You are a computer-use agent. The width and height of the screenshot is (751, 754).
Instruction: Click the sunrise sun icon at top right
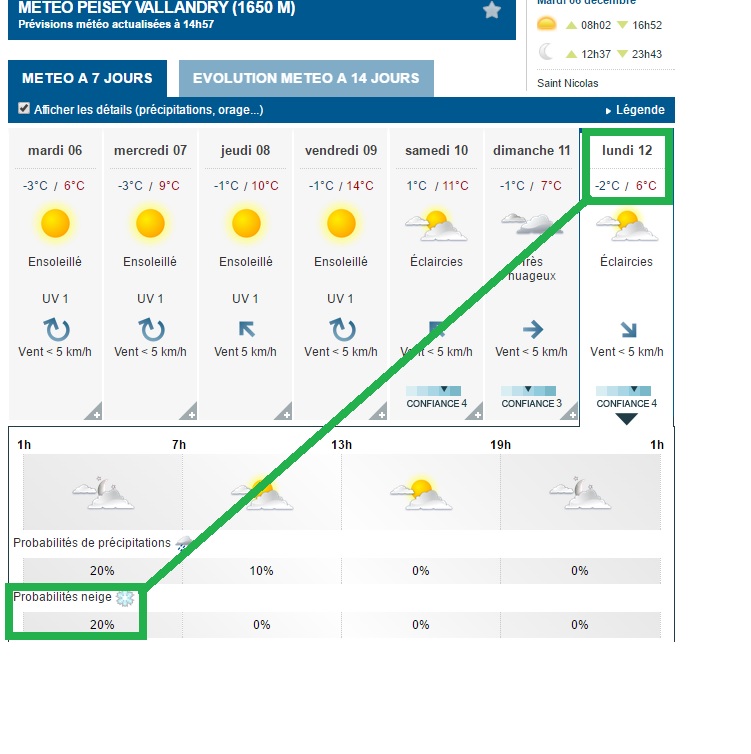(x=547, y=25)
